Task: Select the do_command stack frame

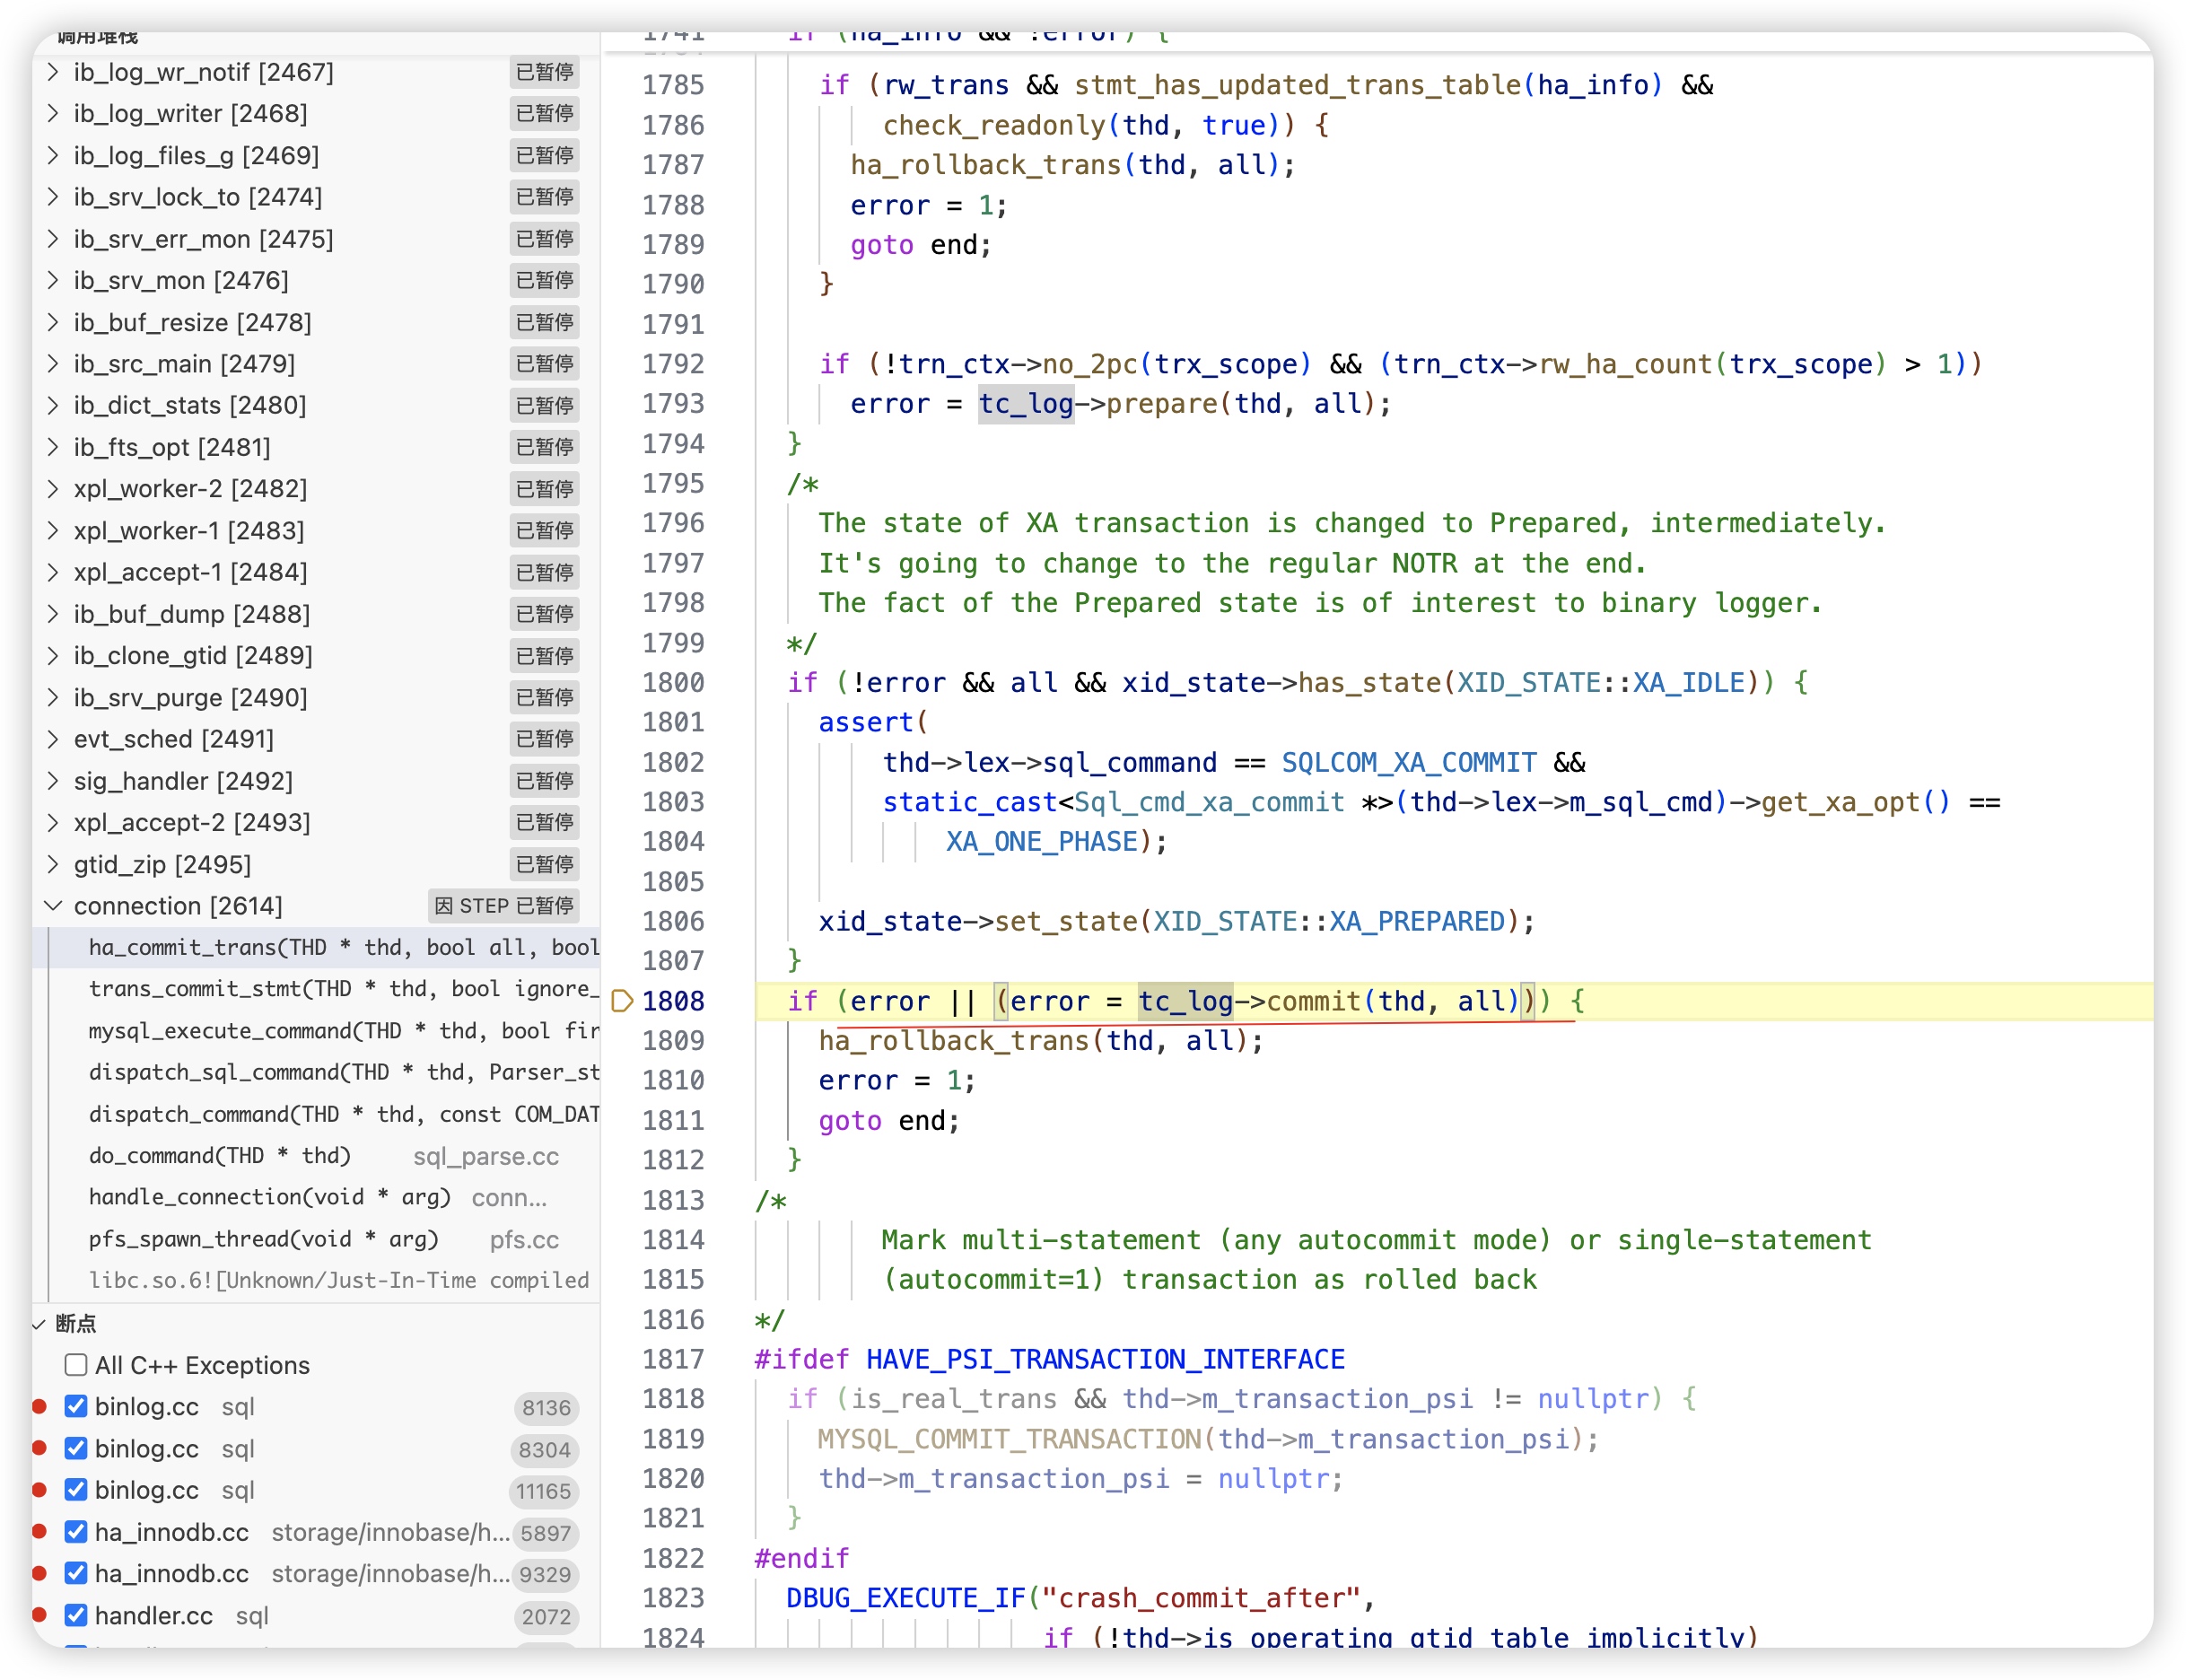Action: (220, 1156)
